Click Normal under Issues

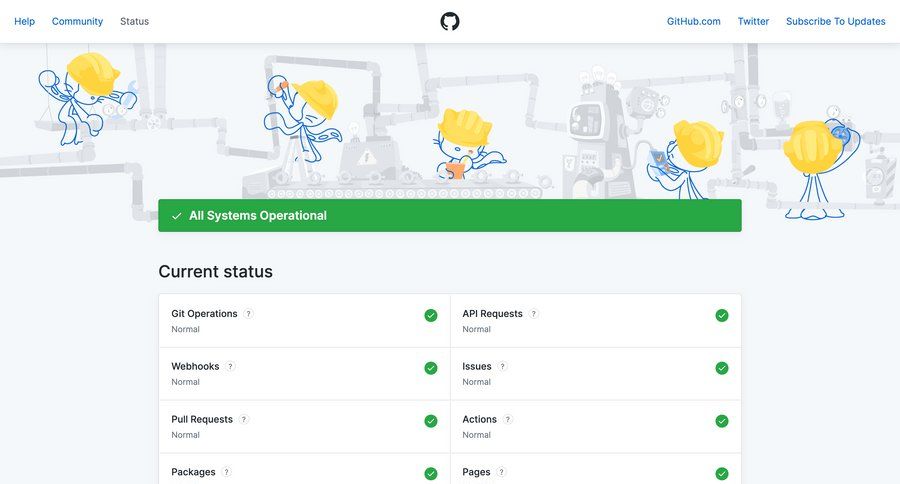[x=476, y=382]
